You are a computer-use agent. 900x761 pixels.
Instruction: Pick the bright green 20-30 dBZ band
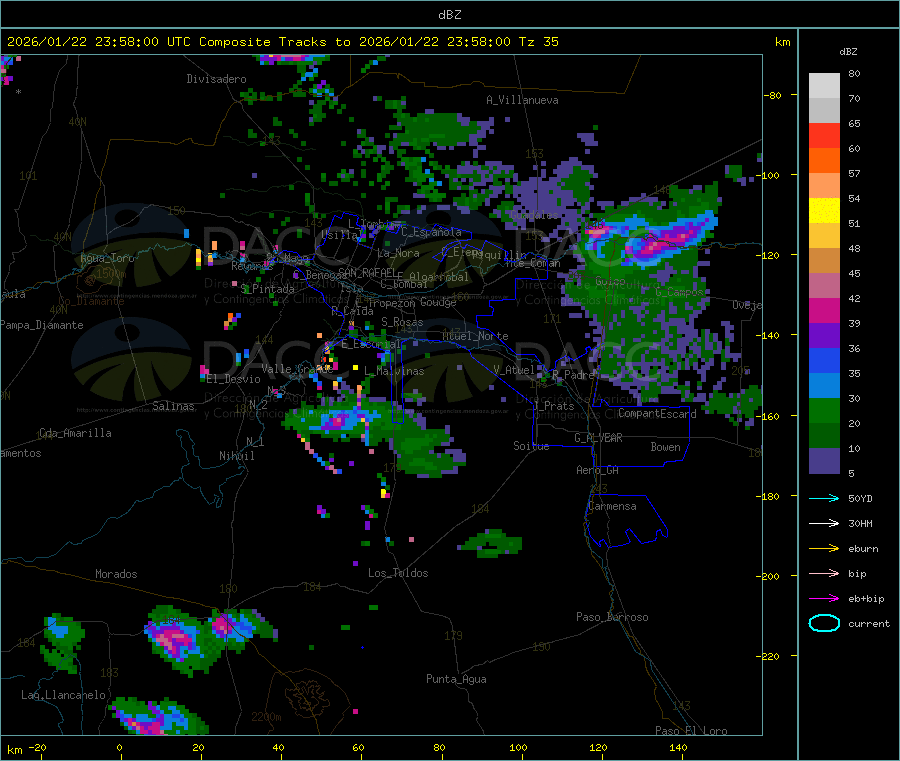click(824, 410)
